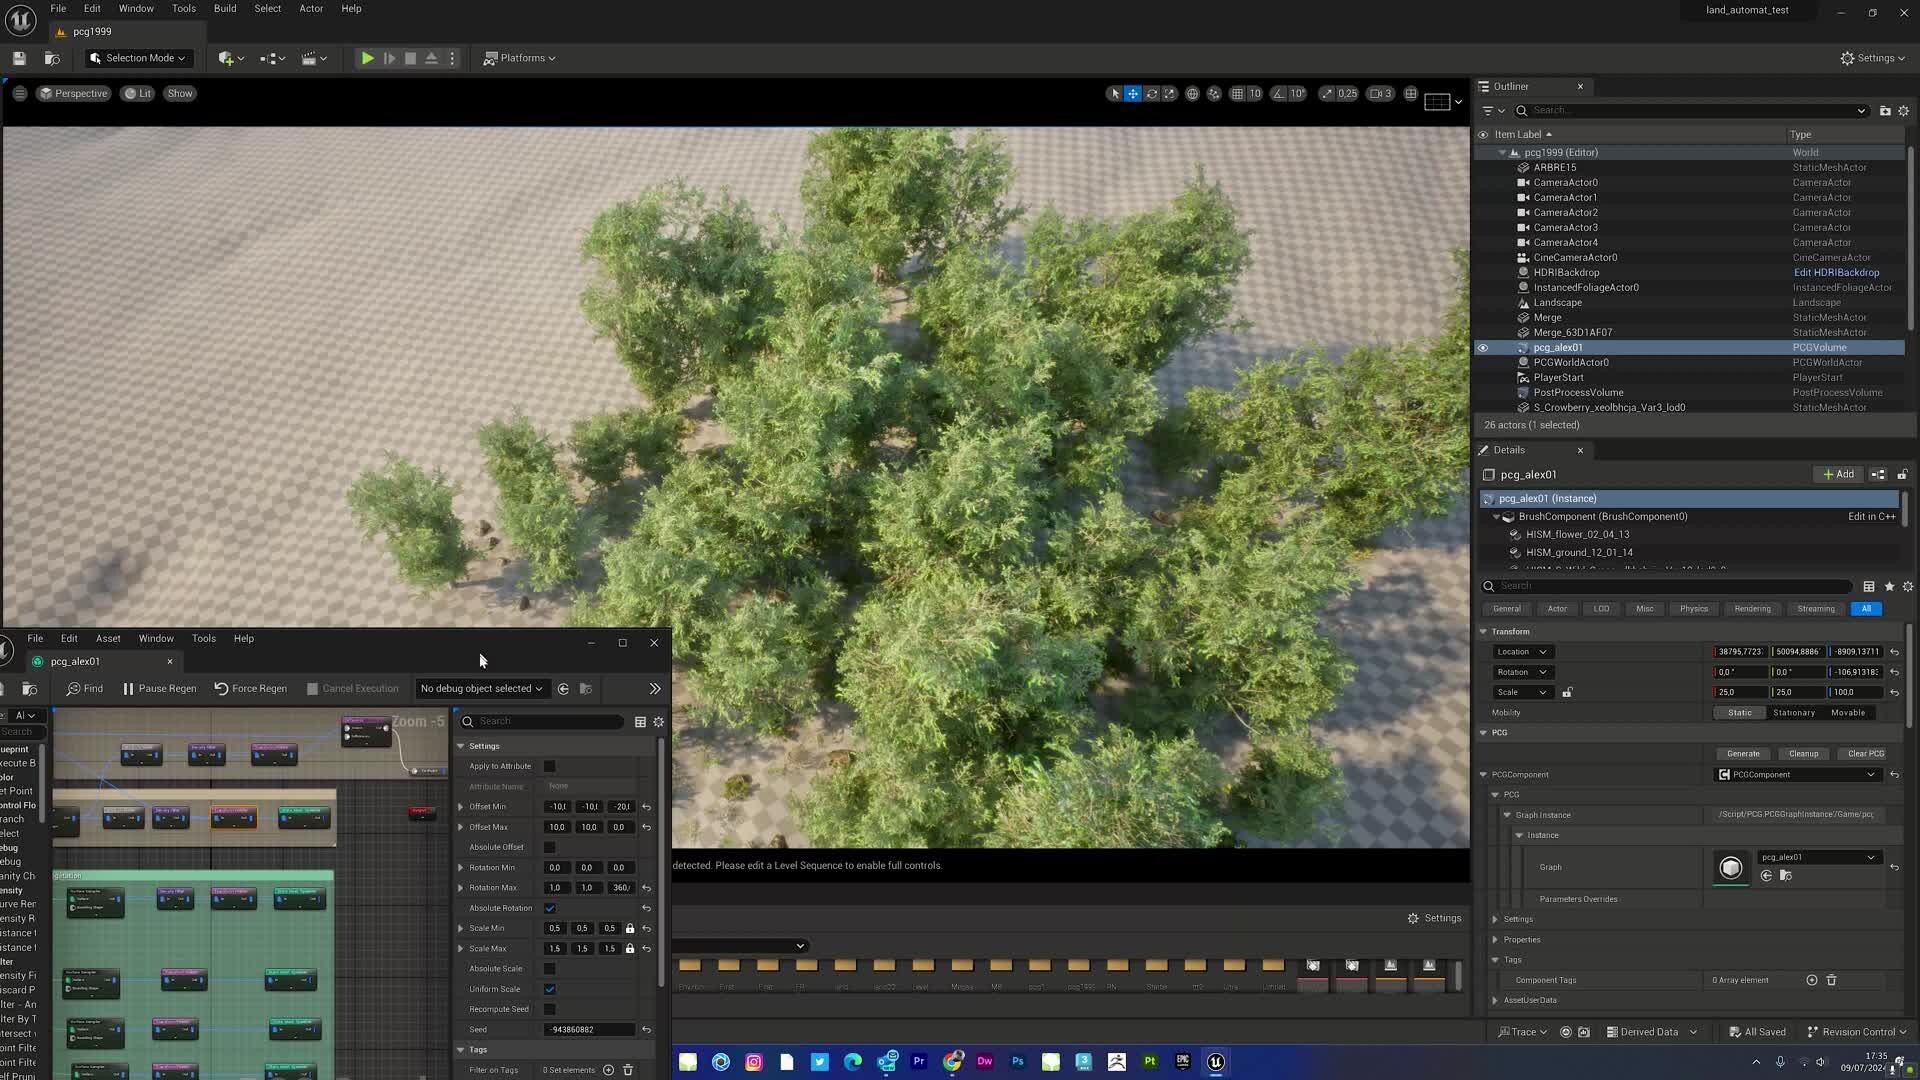Toggle pcg_alex01 visibility eye in Outliner
The image size is (1920, 1080).
[1483, 347]
